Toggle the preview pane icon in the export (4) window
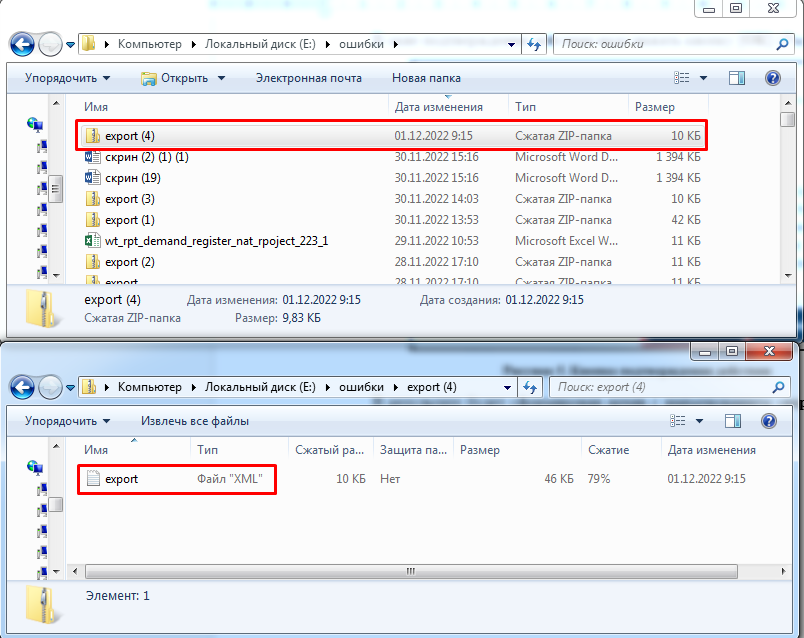Image resolution: width=804 pixels, height=638 pixels. pyautogui.click(x=737, y=421)
